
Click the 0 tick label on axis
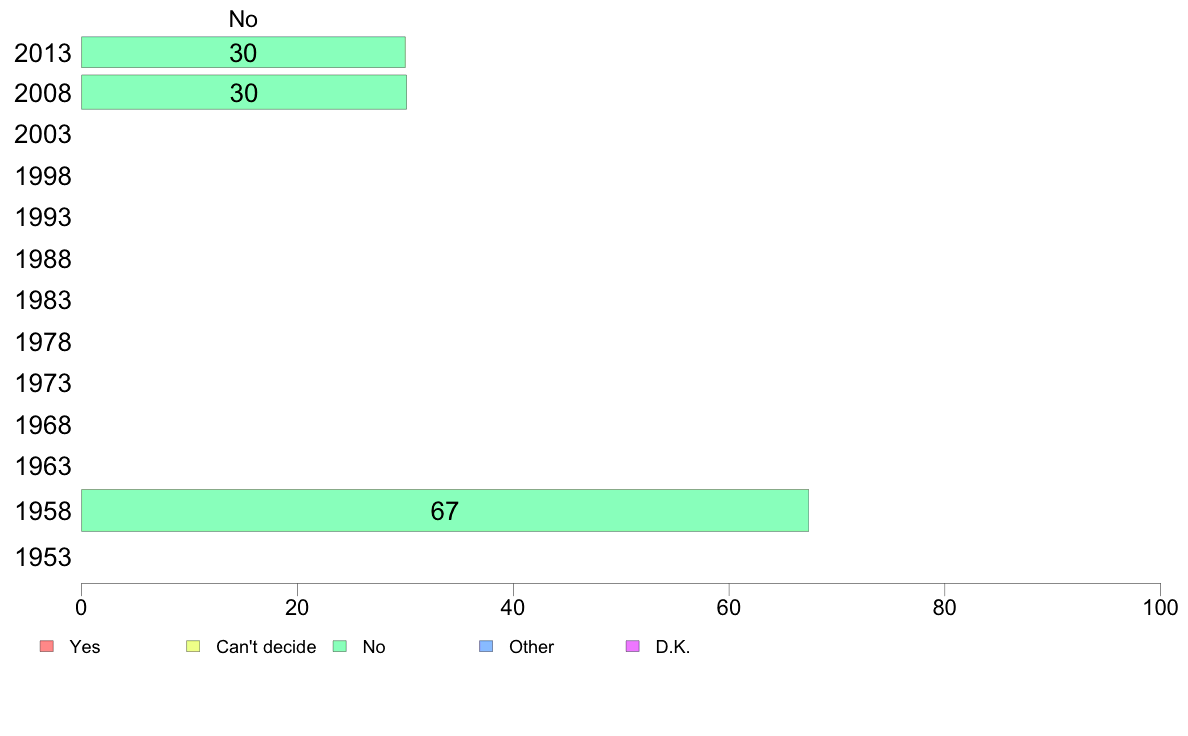point(81,608)
